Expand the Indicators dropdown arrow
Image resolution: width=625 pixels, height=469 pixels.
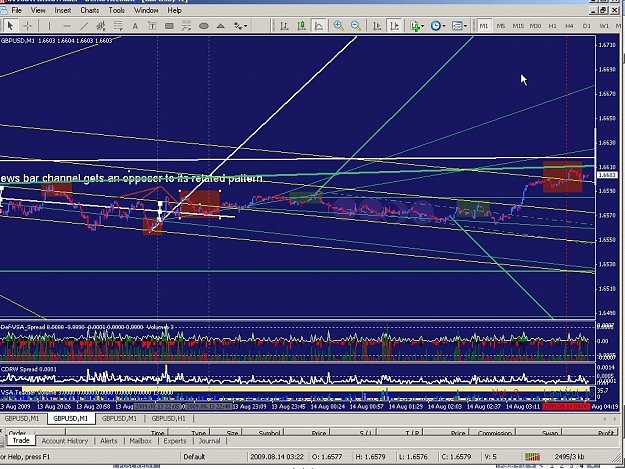(x=423, y=26)
